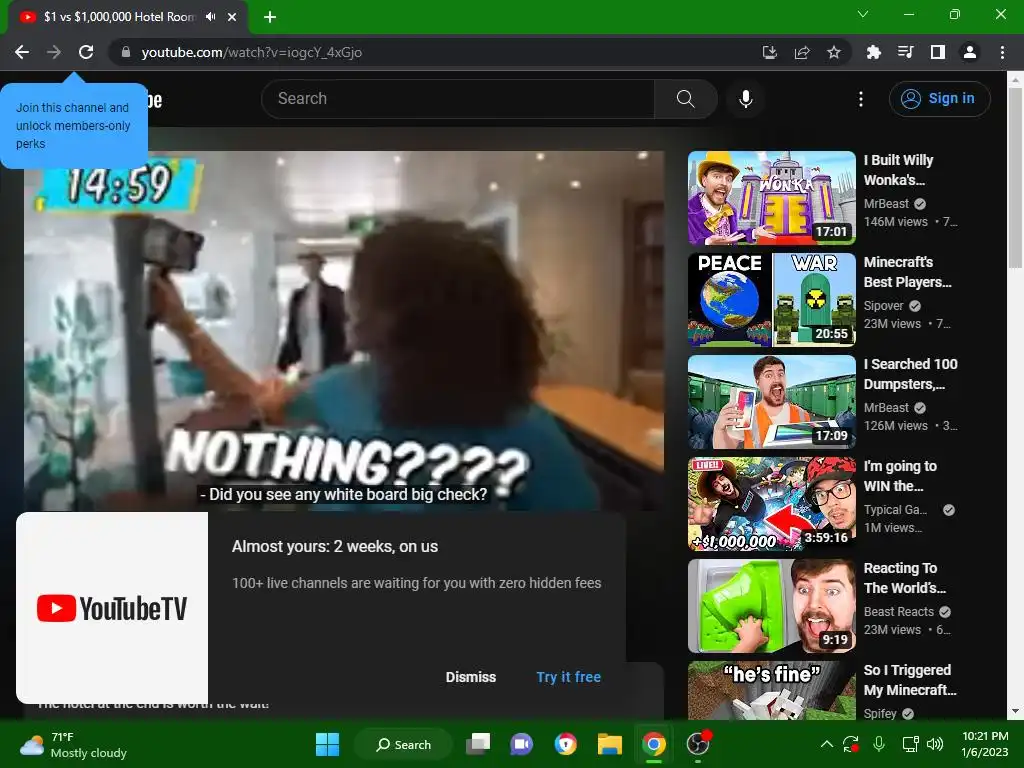Open the YouTube settings three-dot menu
The image size is (1024, 768).
[861, 99]
